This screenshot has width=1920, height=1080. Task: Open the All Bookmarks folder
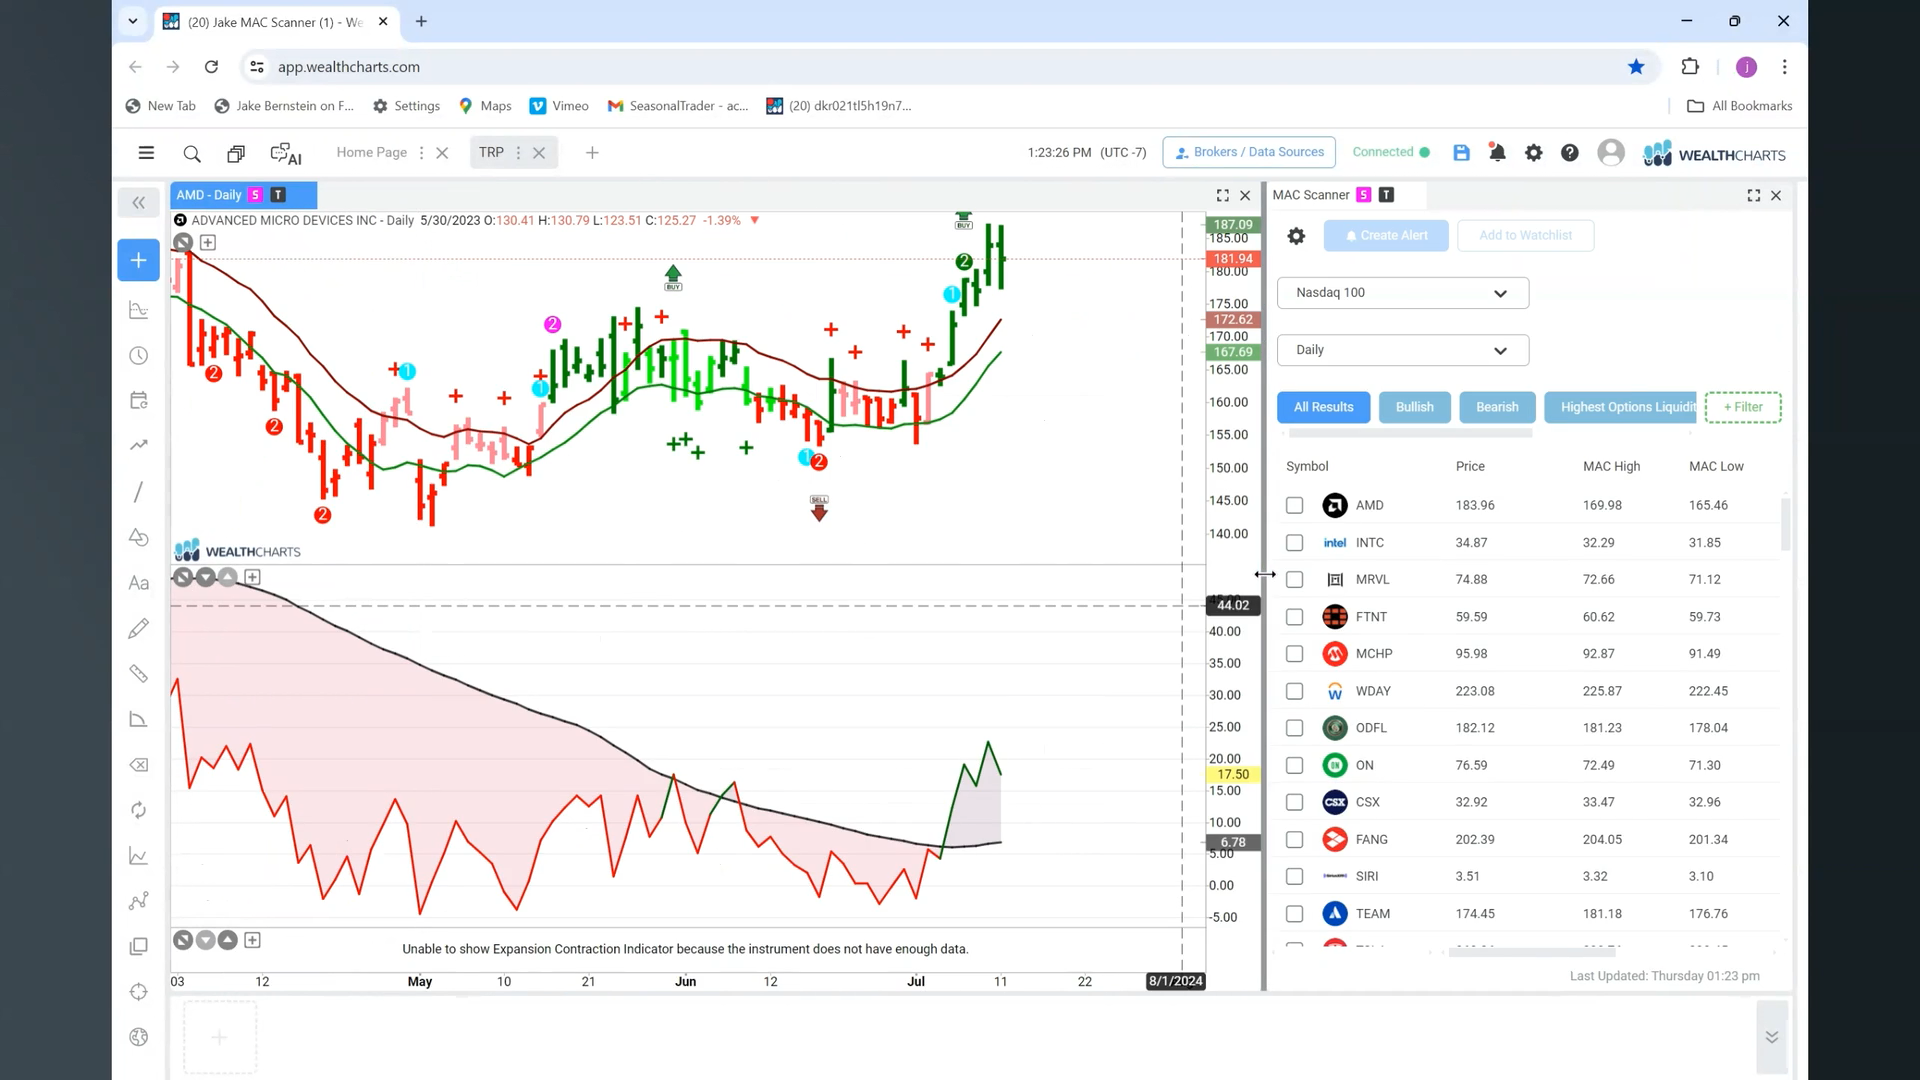click(x=1739, y=106)
